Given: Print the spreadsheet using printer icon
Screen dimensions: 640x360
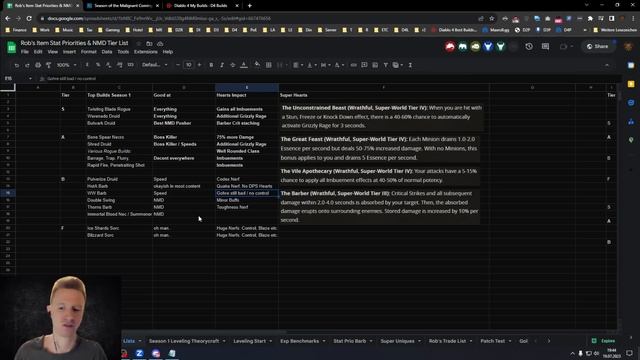Looking at the screenshot, I should [38, 65].
